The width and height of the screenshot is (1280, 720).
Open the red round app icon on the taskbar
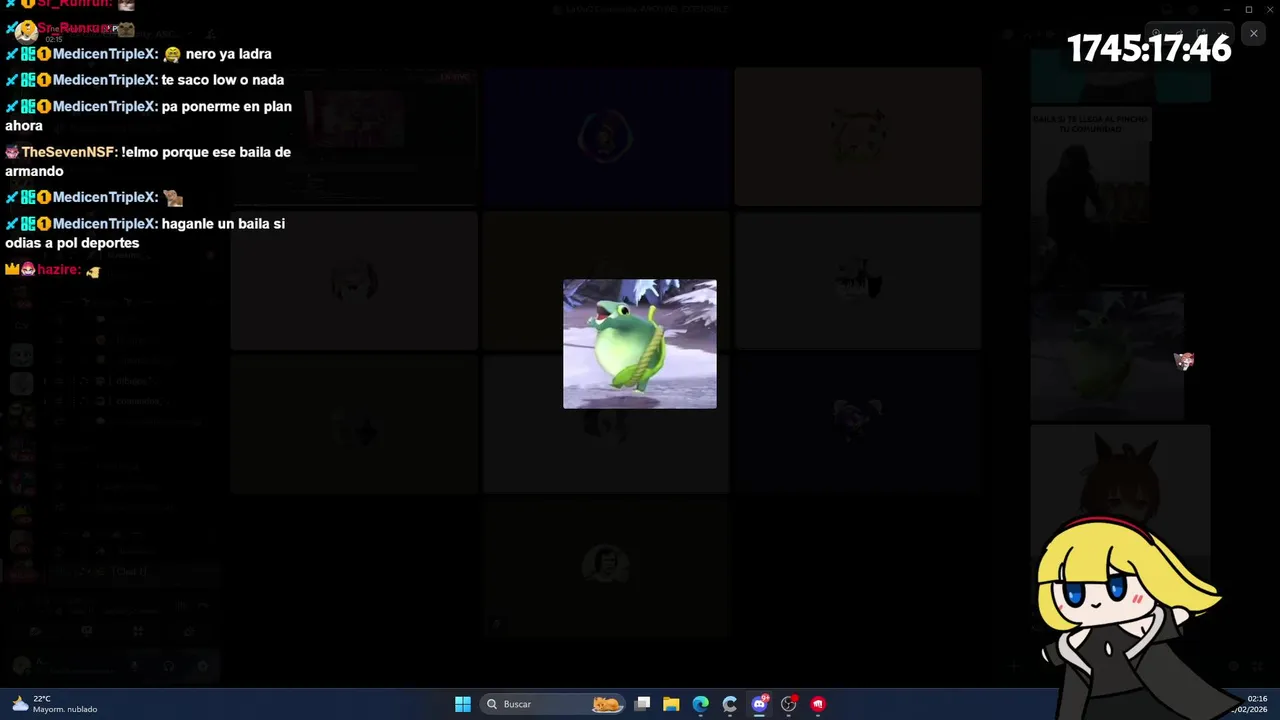818,704
